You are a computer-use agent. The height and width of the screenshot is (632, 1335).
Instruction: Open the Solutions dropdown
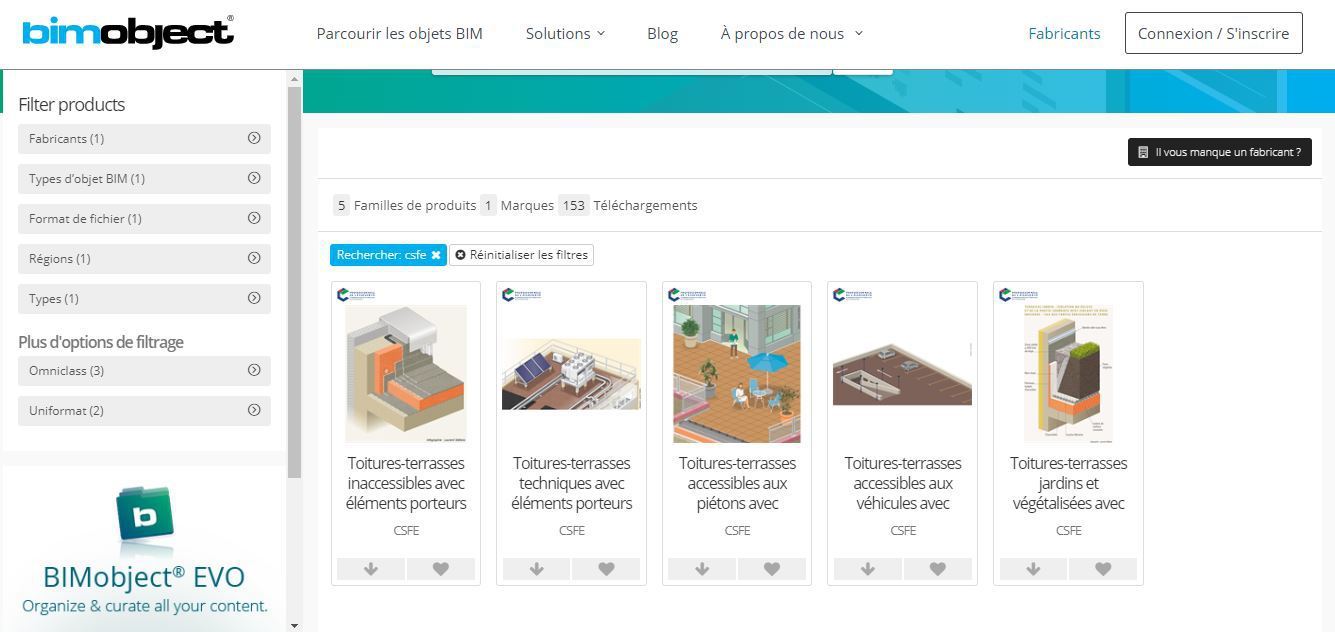(565, 33)
